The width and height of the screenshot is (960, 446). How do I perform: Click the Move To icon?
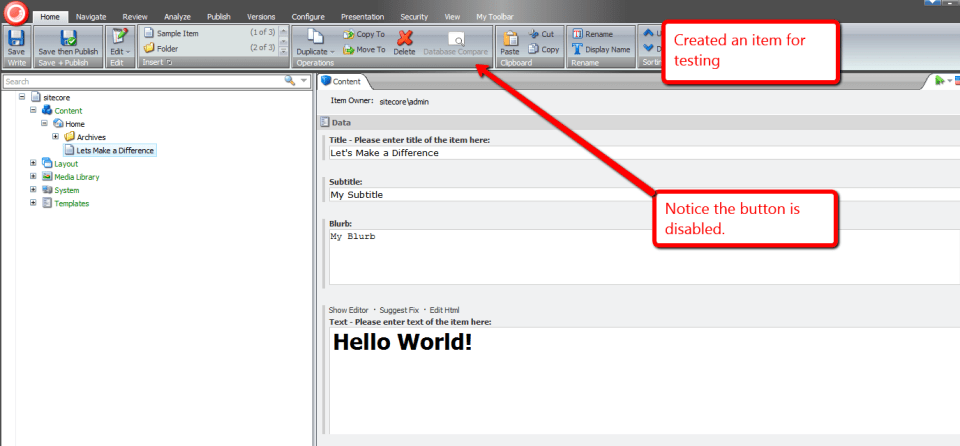pyautogui.click(x=349, y=48)
